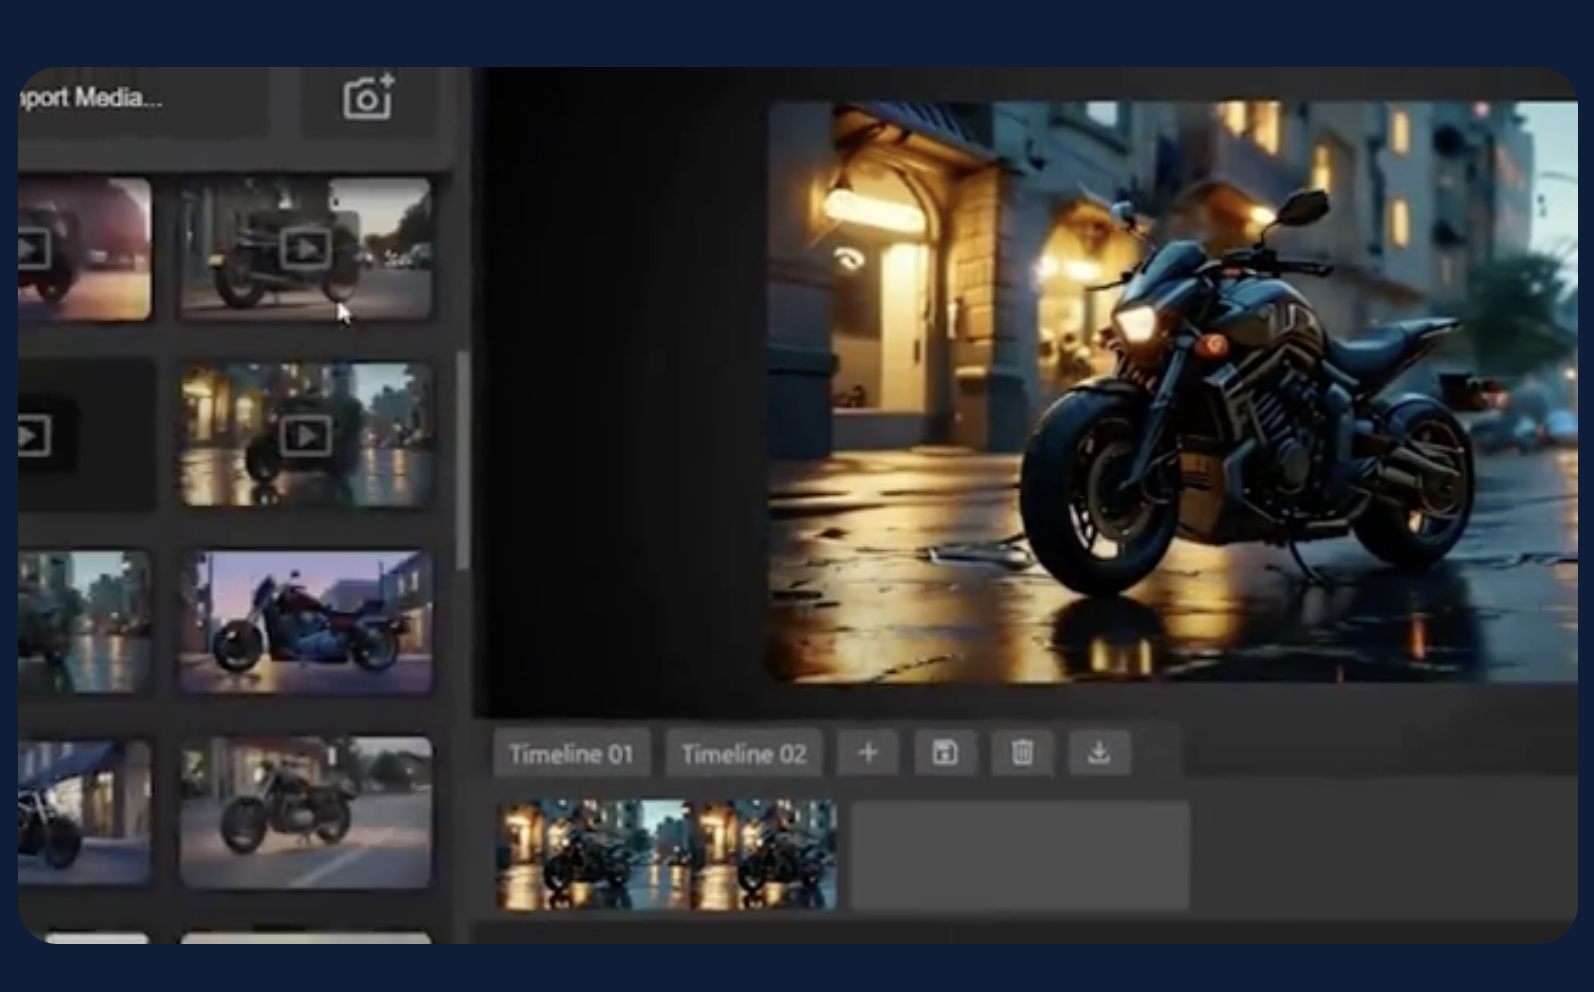
Task: Add a new timeline with plus icon
Action: 868,753
